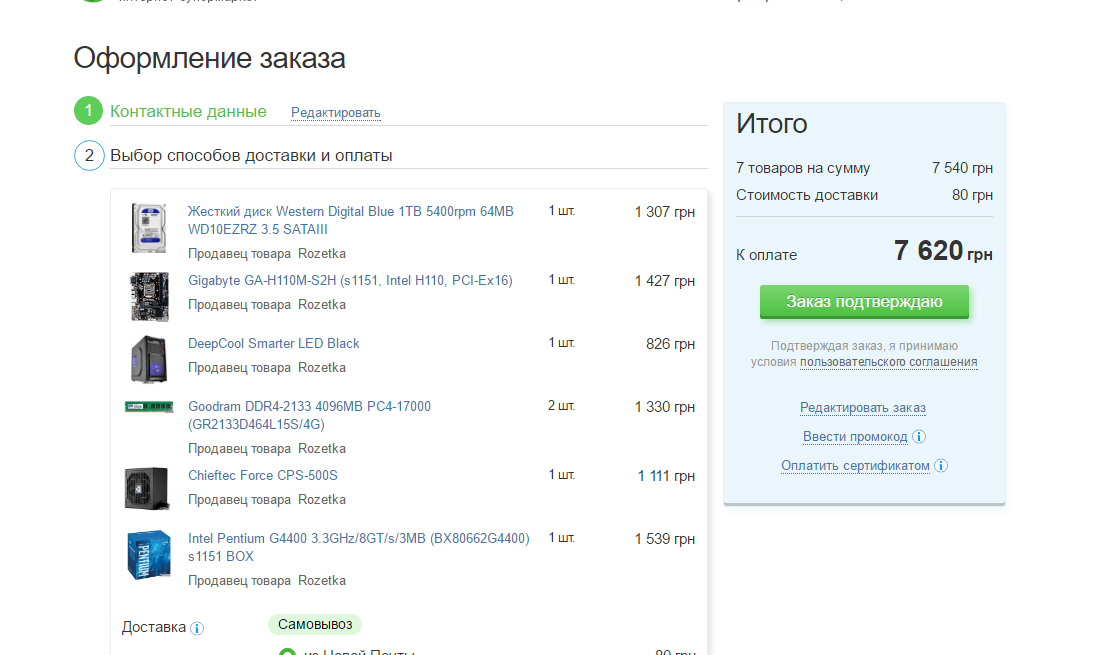Click the Итого heading

pos(772,124)
